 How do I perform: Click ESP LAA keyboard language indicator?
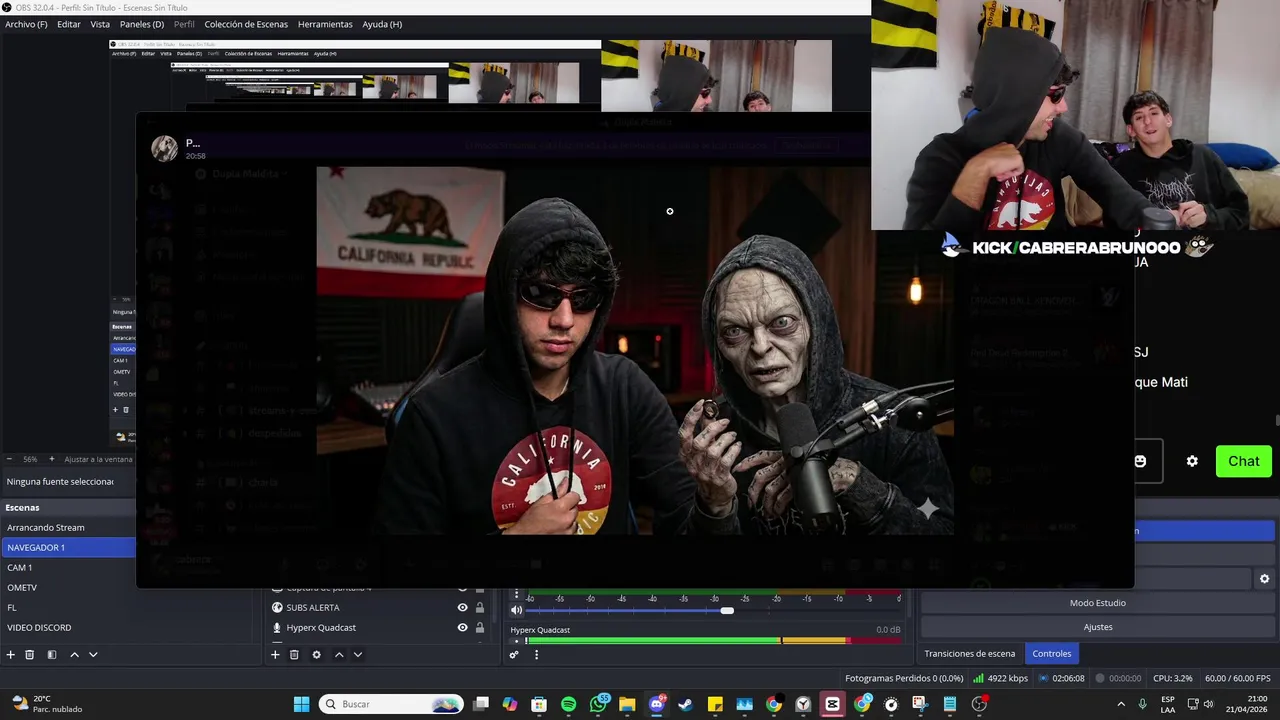pos(1168,704)
